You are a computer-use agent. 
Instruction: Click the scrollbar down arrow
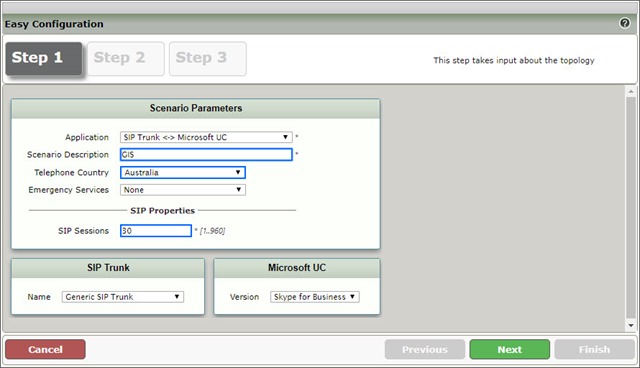point(631,326)
